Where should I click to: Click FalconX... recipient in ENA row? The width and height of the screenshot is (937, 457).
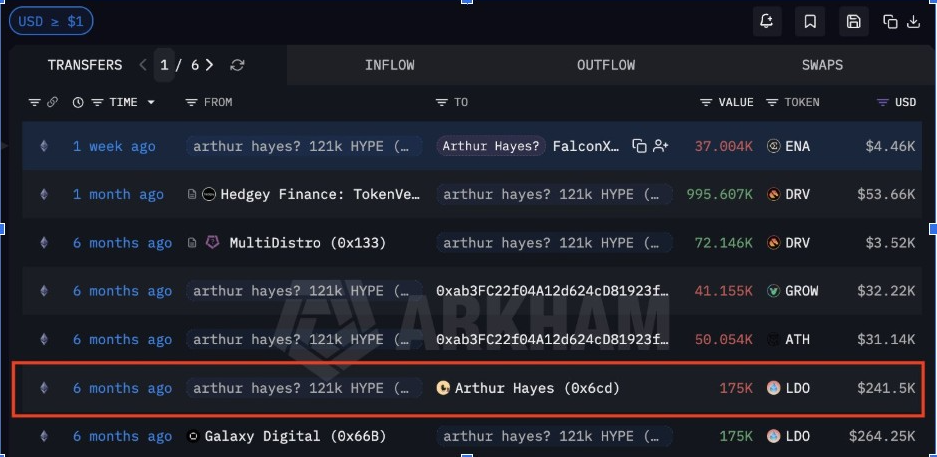[586, 146]
